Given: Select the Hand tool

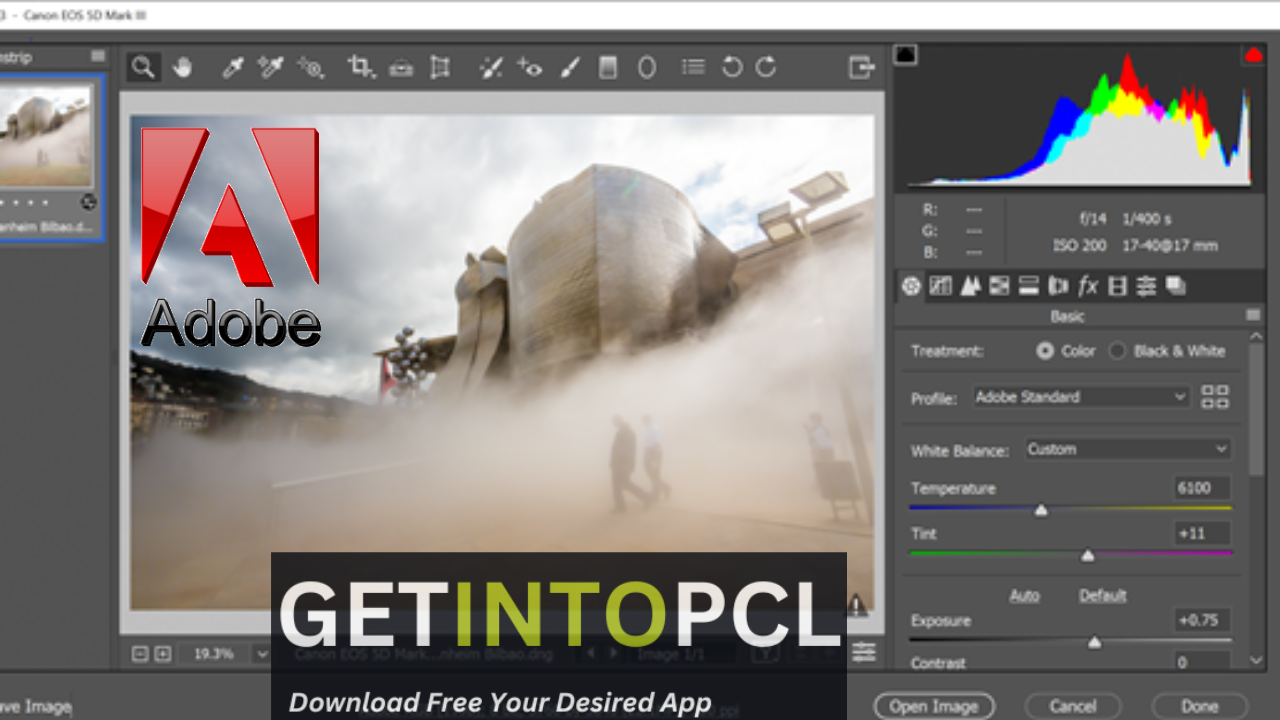Looking at the screenshot, I should point(182,67).
